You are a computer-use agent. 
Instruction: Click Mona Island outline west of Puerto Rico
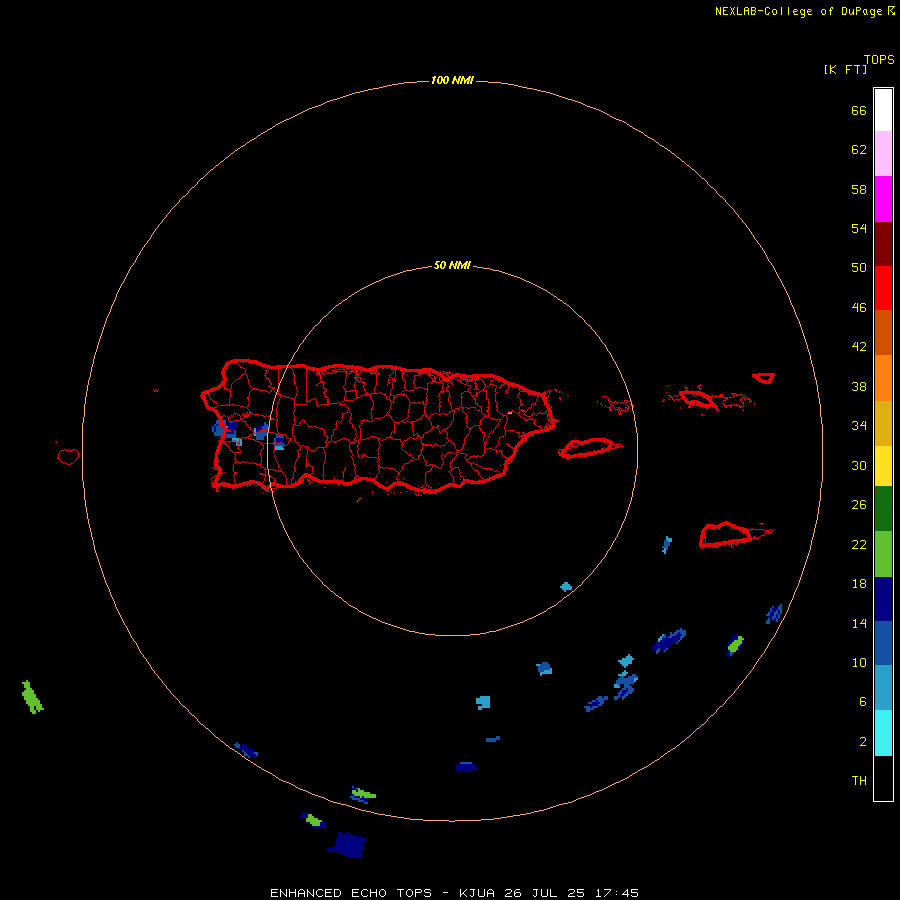[x=68, y=457]
